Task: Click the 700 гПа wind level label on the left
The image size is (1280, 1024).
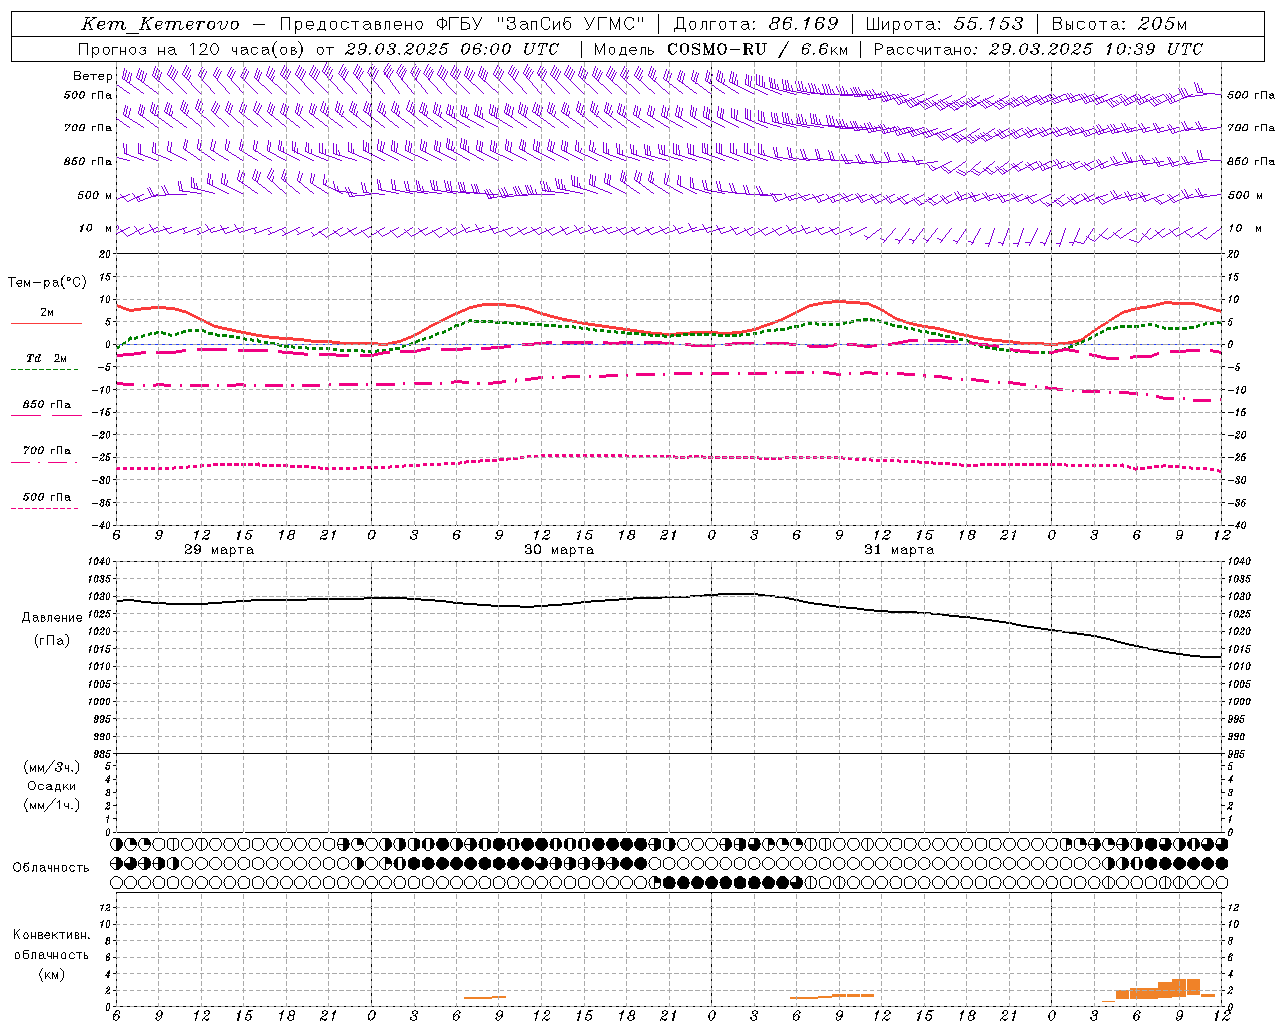Action: (88, 128)
